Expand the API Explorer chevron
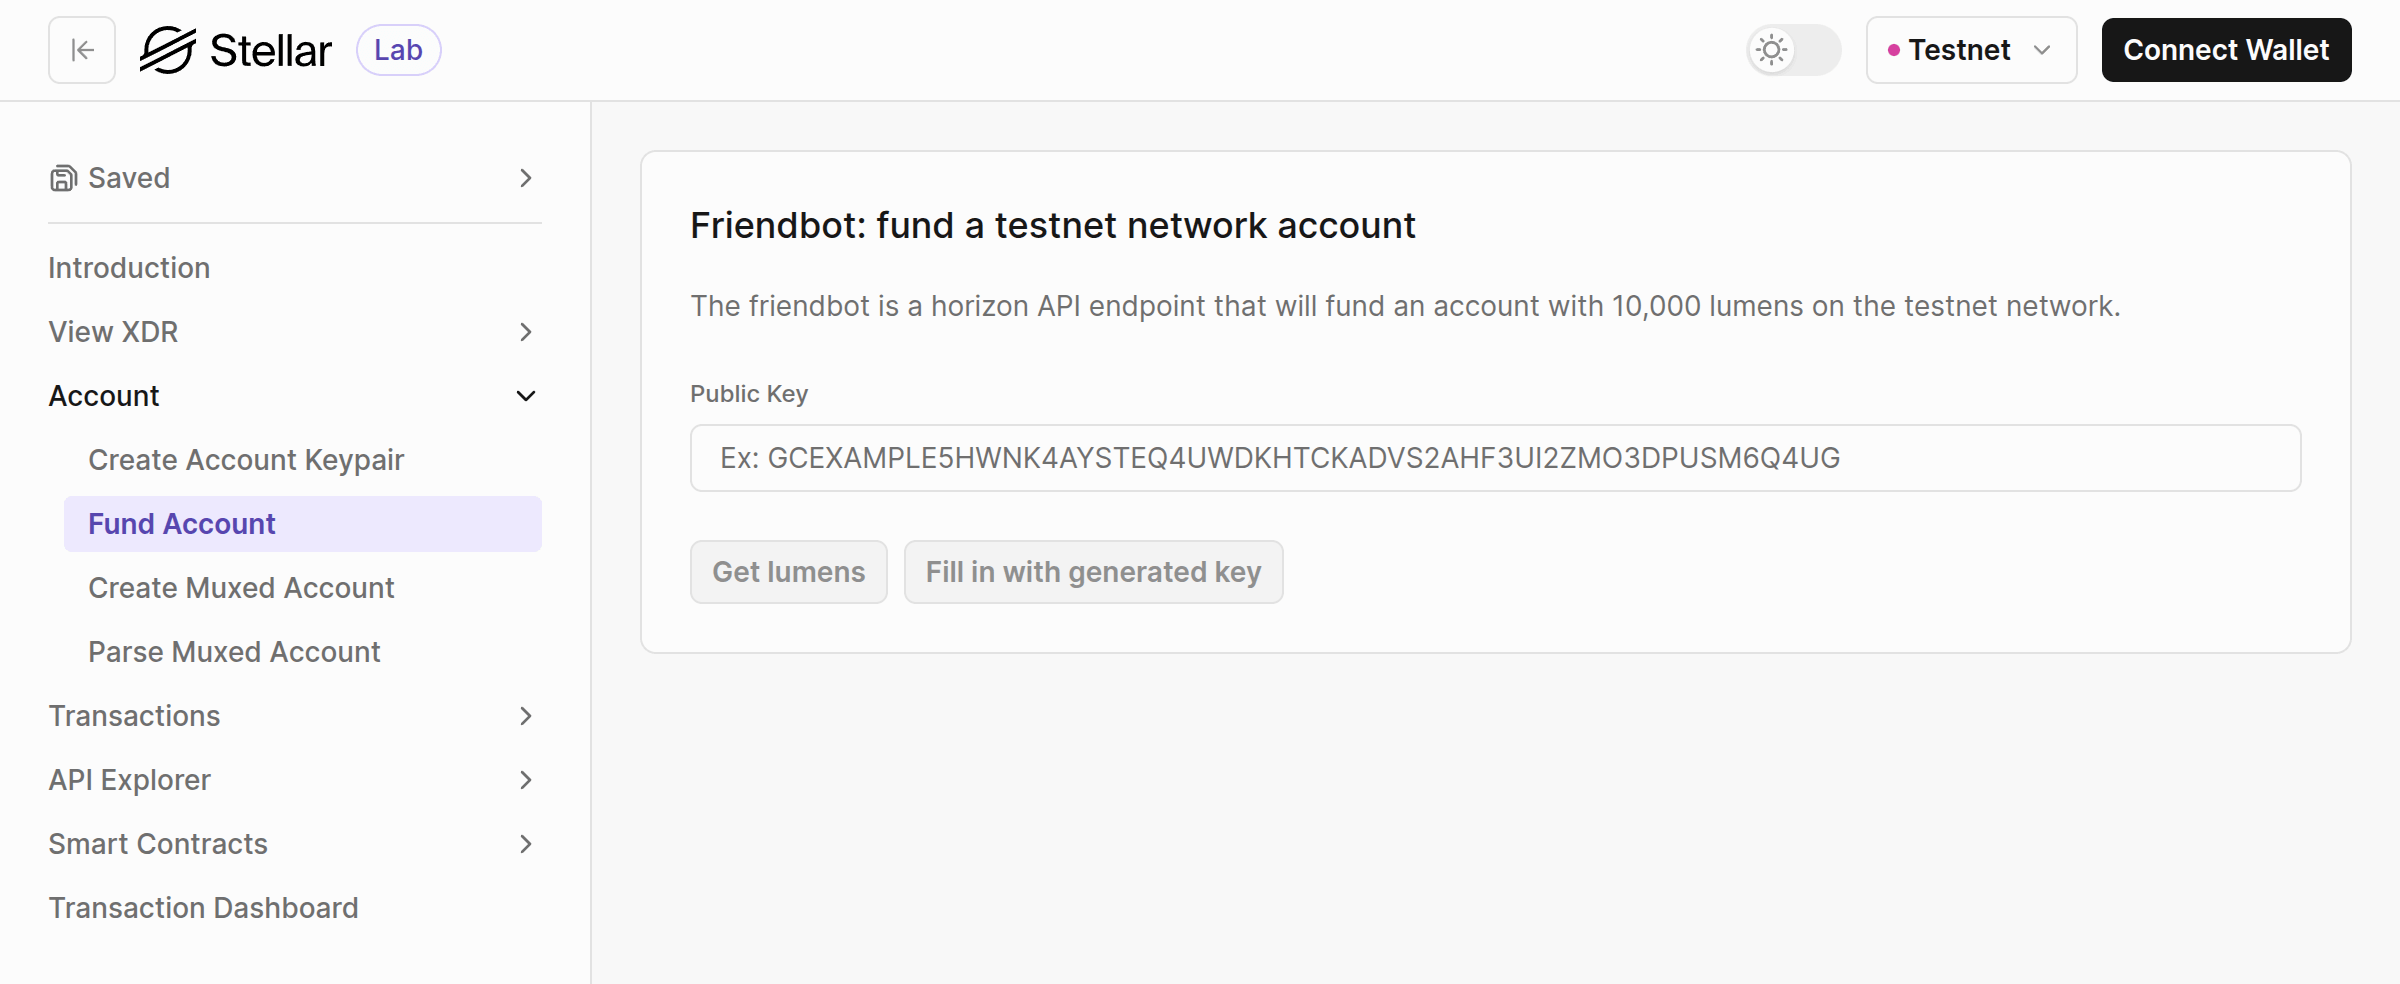 pos(525,780)
